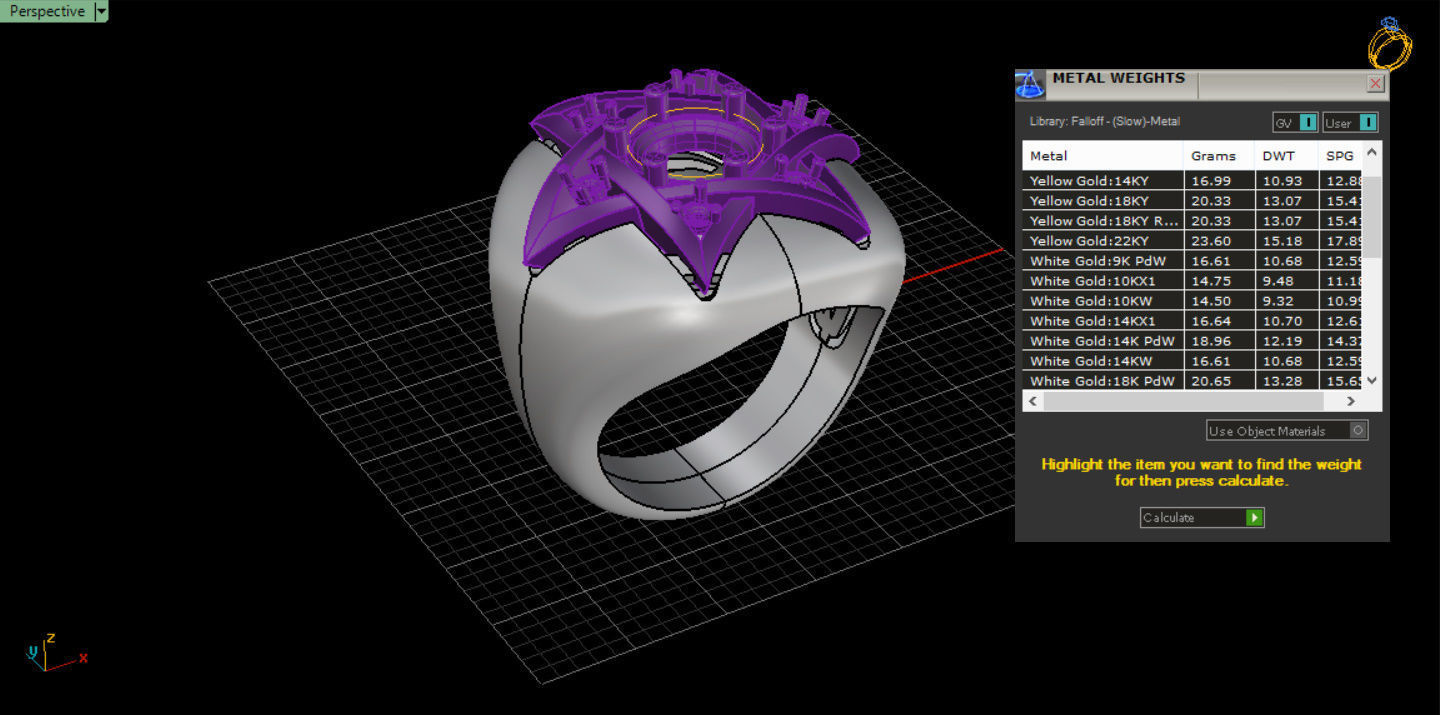Click the METAL WEIGHTS panel title
Image resolution: width=1440 pixels, height=715 pixels.
(1119, 78)
